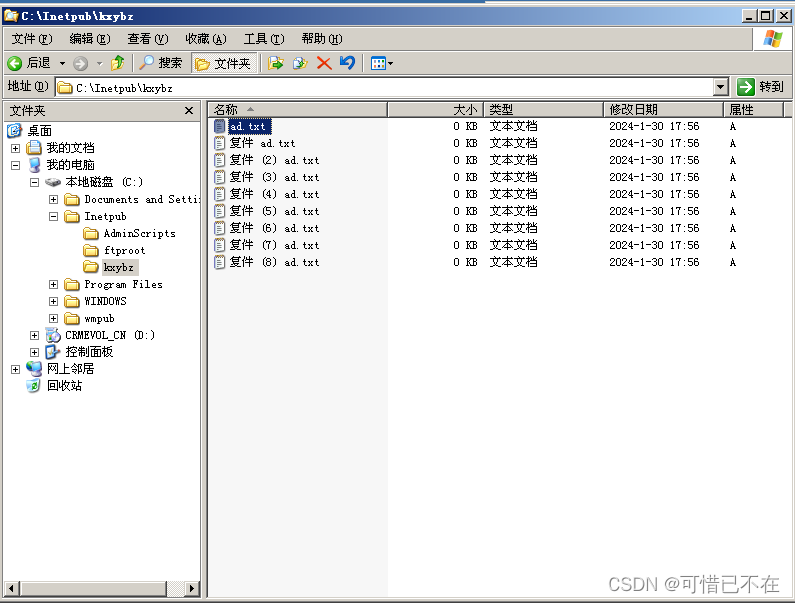
Task: Click the 控制面板 control panel icon
Action: click(x=53, y=352)
